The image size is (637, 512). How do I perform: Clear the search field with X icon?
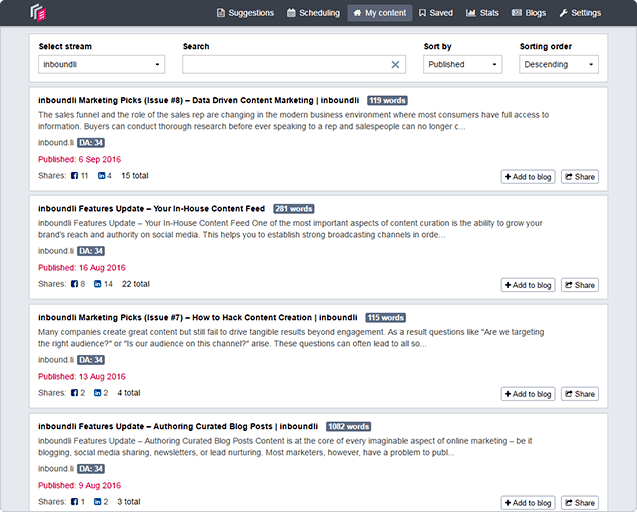(395, 65)
